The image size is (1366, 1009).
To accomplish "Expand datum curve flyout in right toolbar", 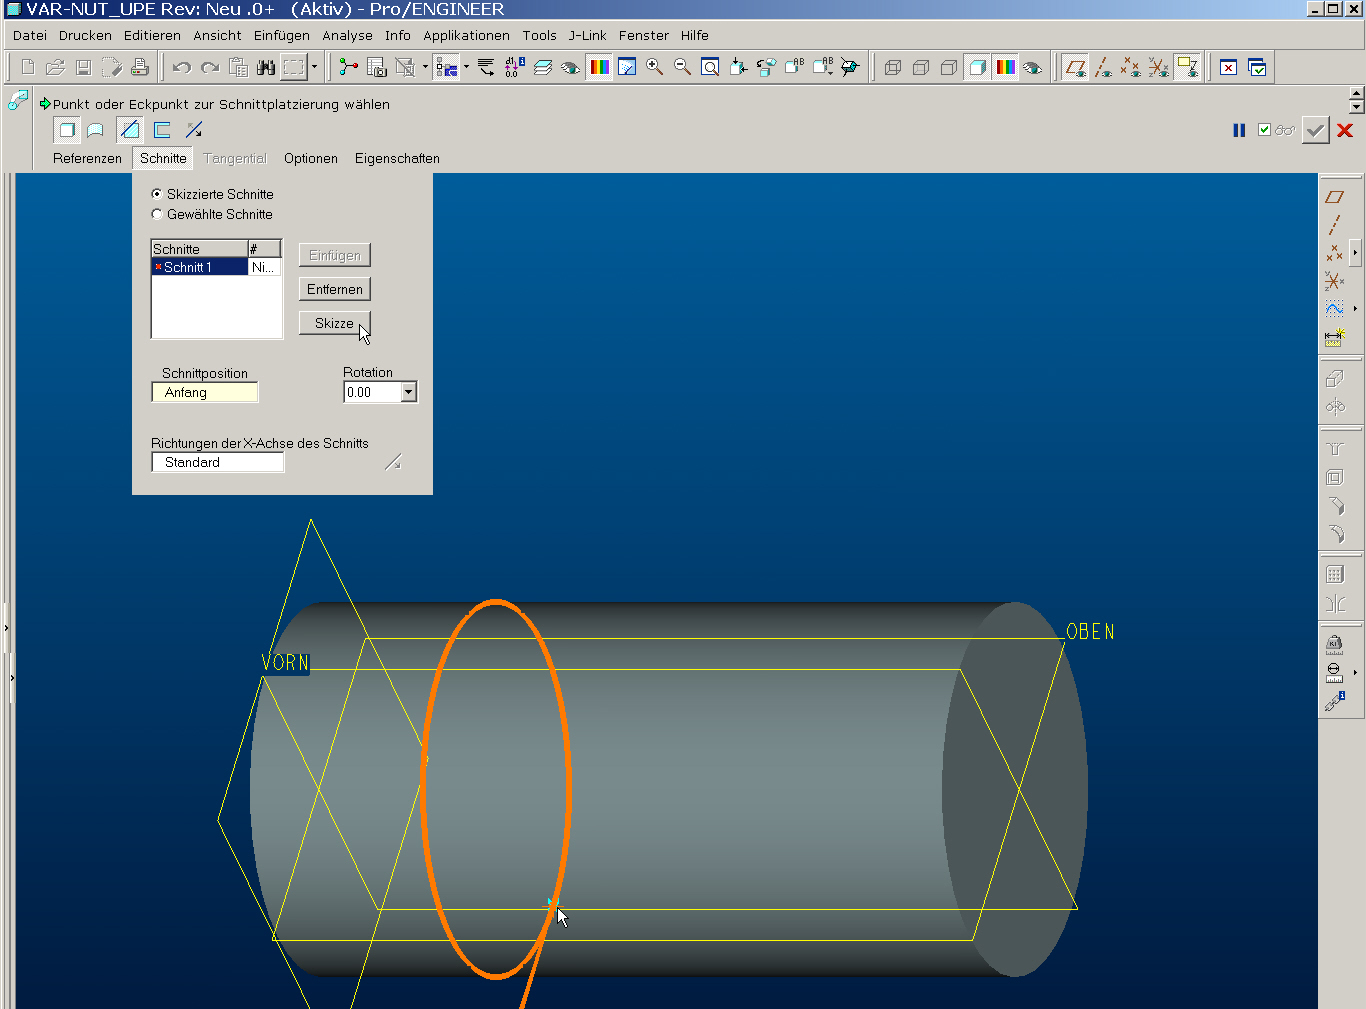I will [1355, 309].
